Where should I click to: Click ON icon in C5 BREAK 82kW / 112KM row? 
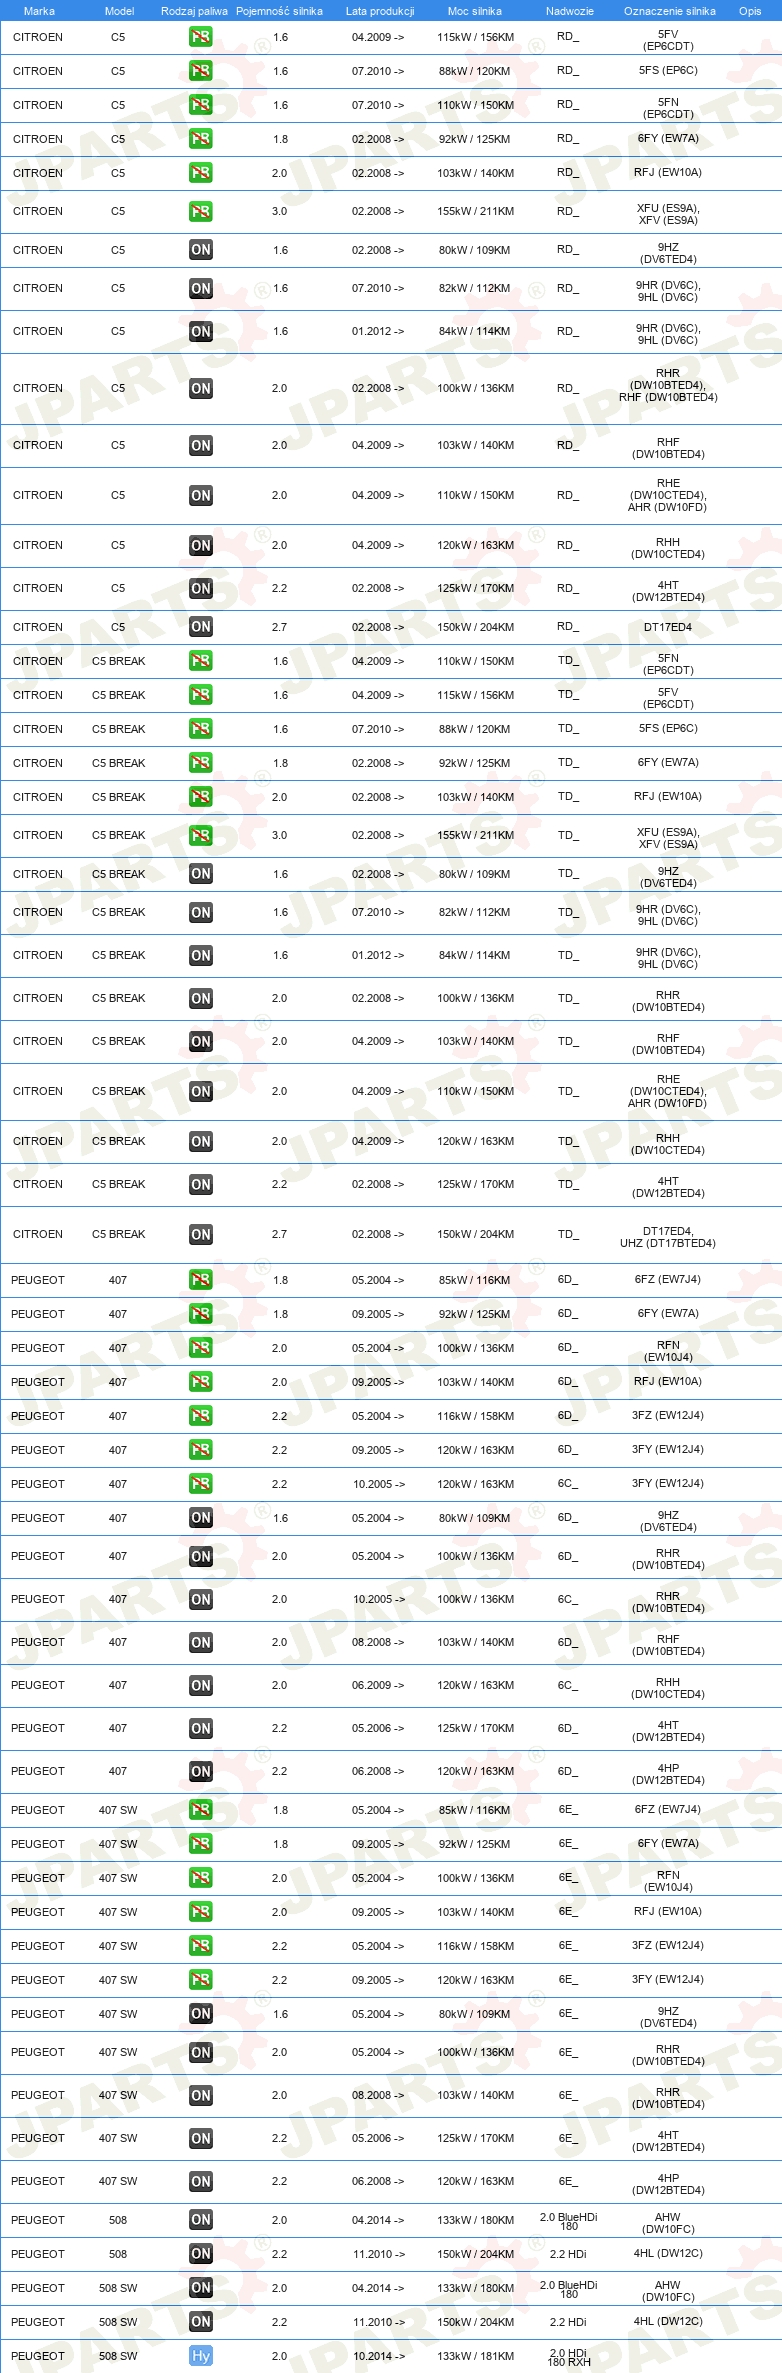(x=201, y=912)
